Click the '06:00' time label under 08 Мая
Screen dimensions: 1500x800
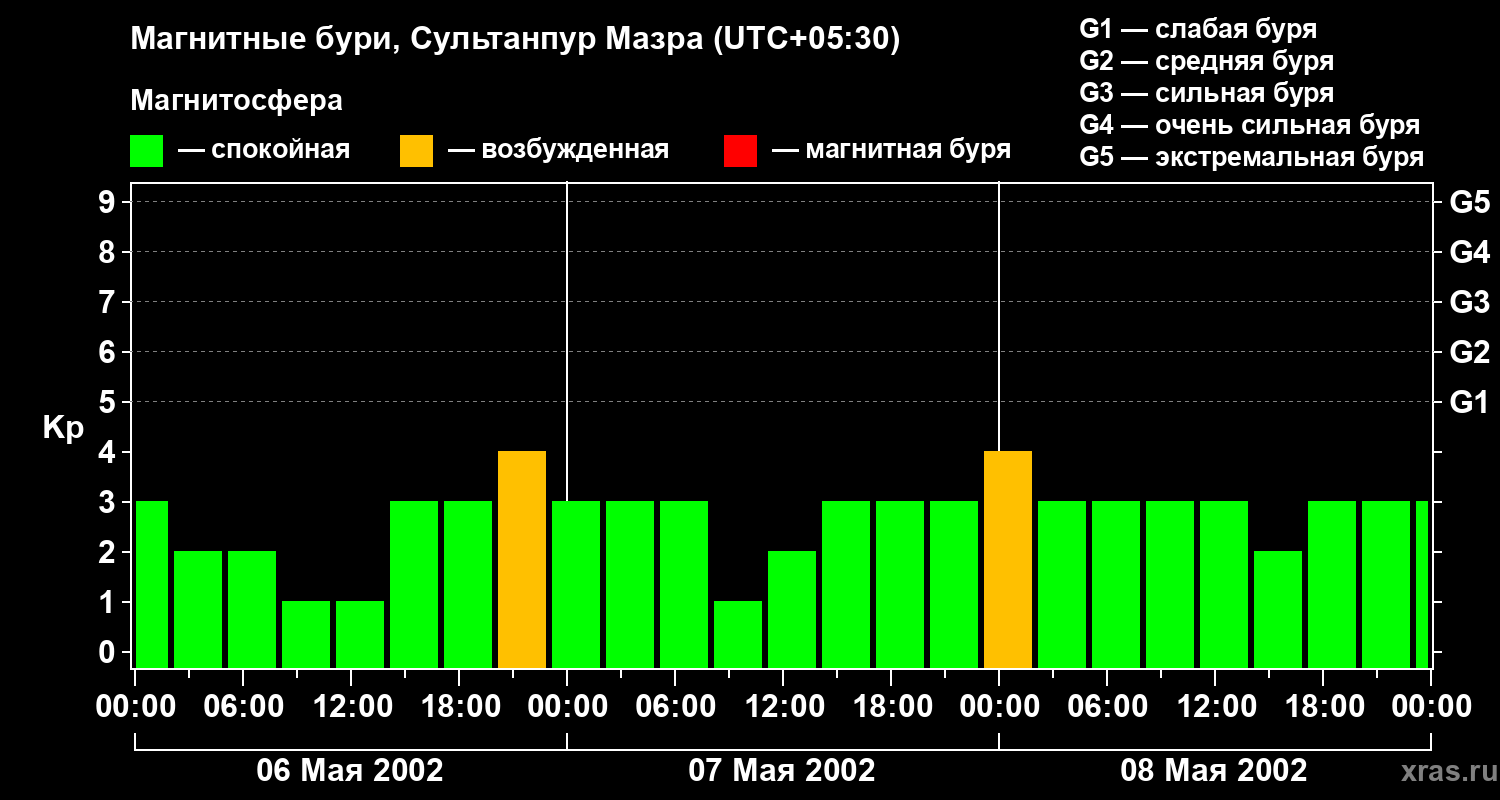coord(1107,706)
